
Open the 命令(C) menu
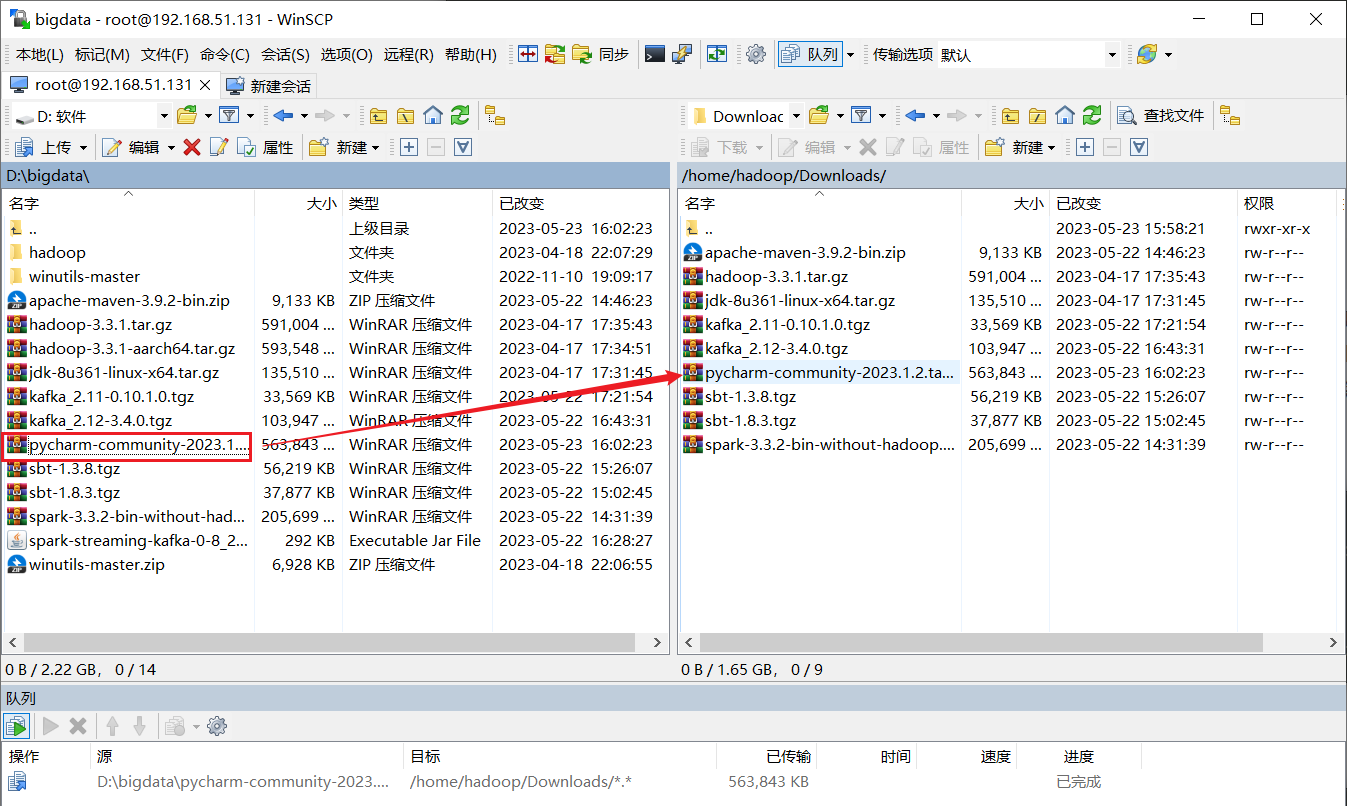(x=225, y=55)
